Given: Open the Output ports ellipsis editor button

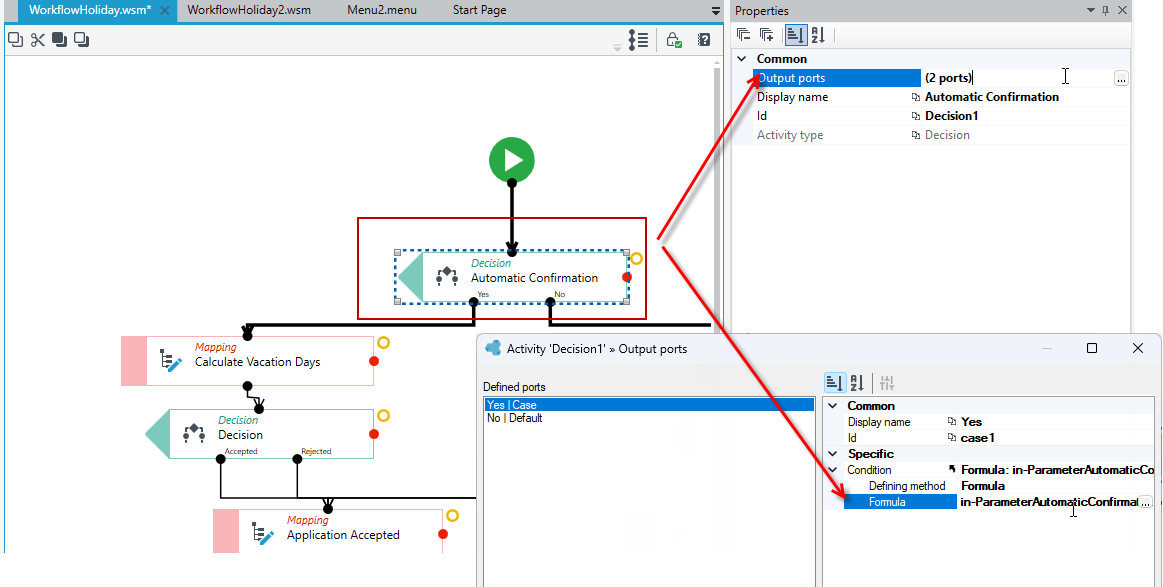Looking at the screenshot, I should [x=1121, y=78].
